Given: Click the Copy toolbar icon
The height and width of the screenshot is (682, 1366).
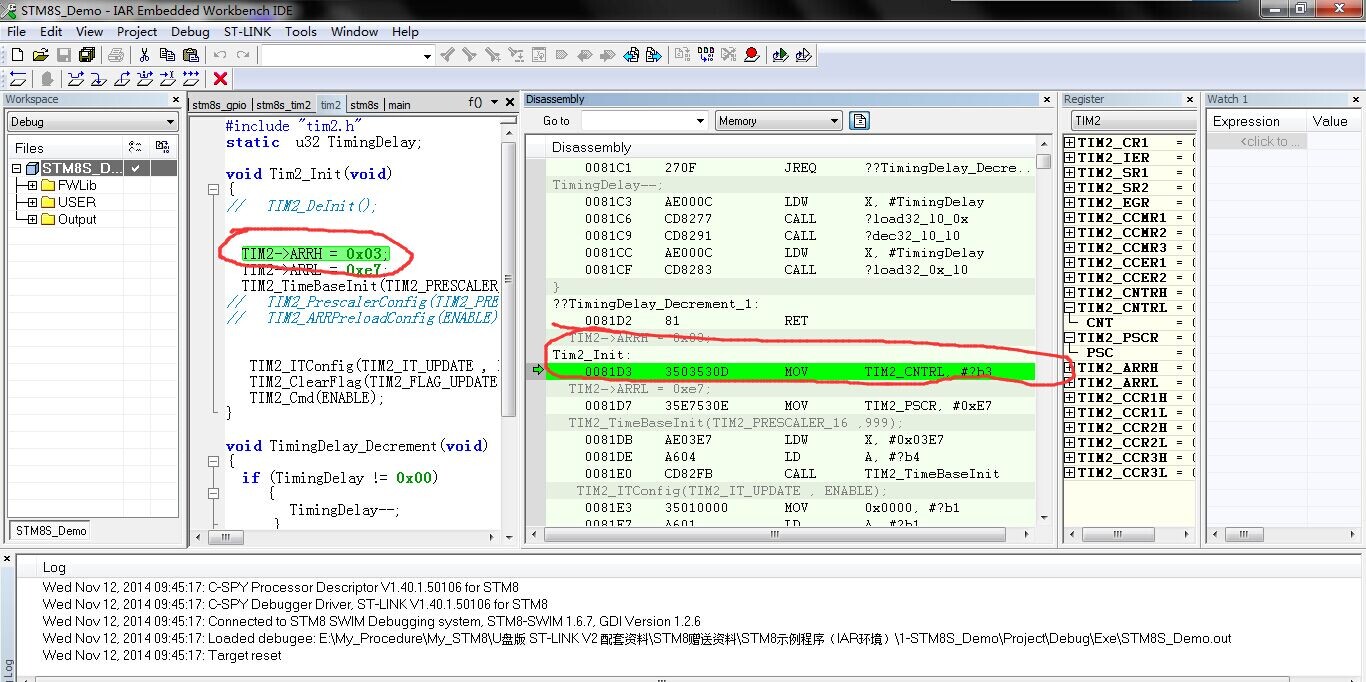Looking at the screenshot, I should click(167, 55).
